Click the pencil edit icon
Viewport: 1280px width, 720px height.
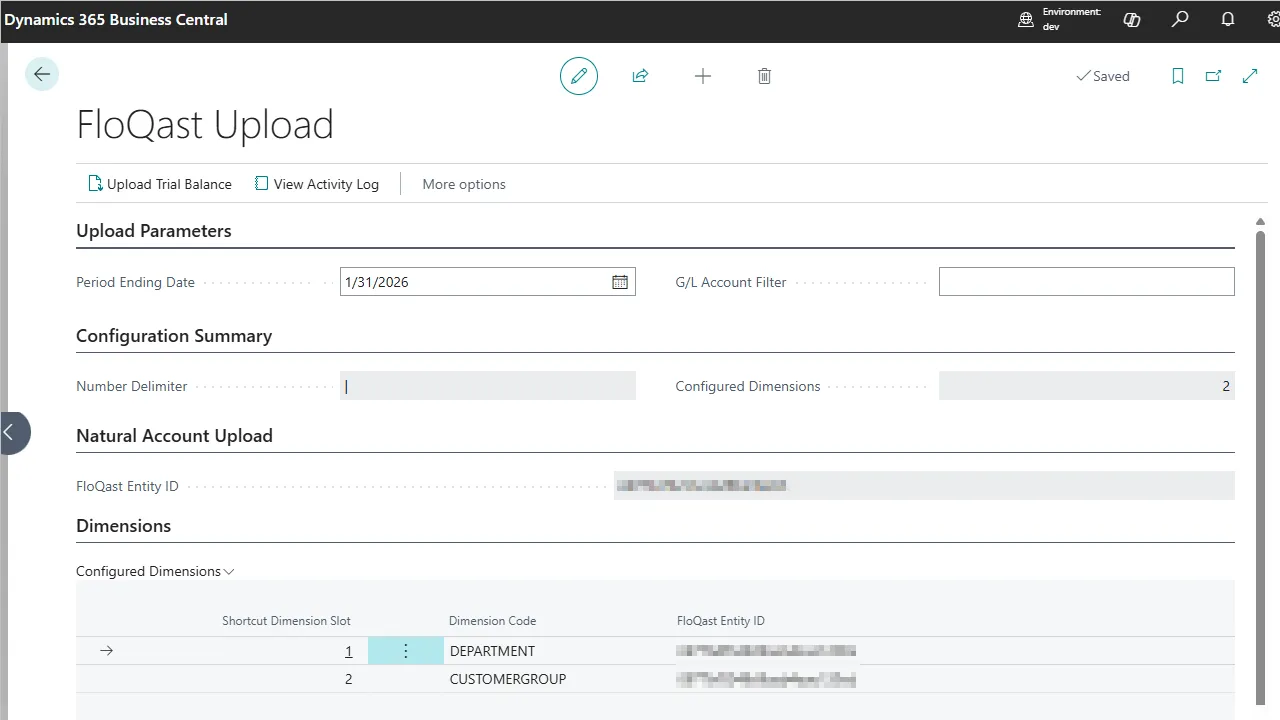[x=579, y=76]
